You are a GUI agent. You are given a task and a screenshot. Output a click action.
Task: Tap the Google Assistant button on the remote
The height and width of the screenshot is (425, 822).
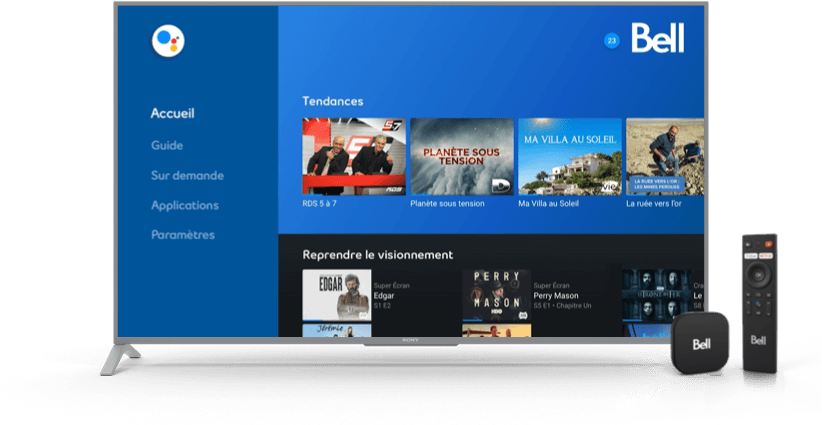[x=759, y=303]
